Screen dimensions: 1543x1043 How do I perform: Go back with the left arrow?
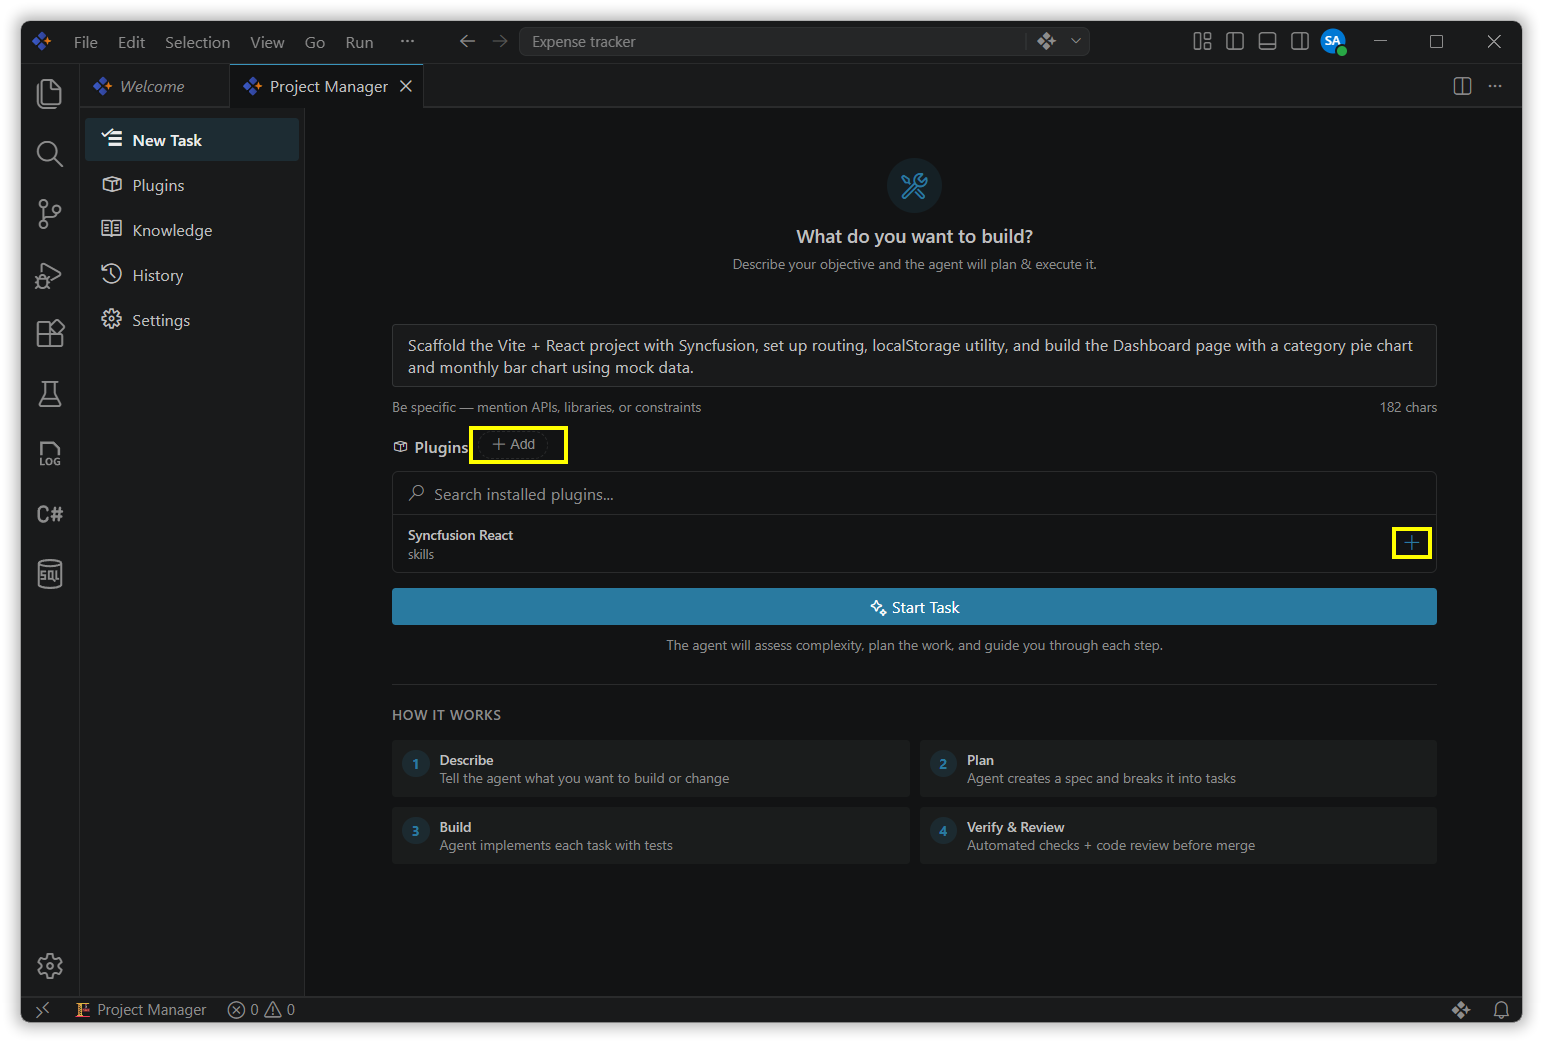[x=467, y=41]
